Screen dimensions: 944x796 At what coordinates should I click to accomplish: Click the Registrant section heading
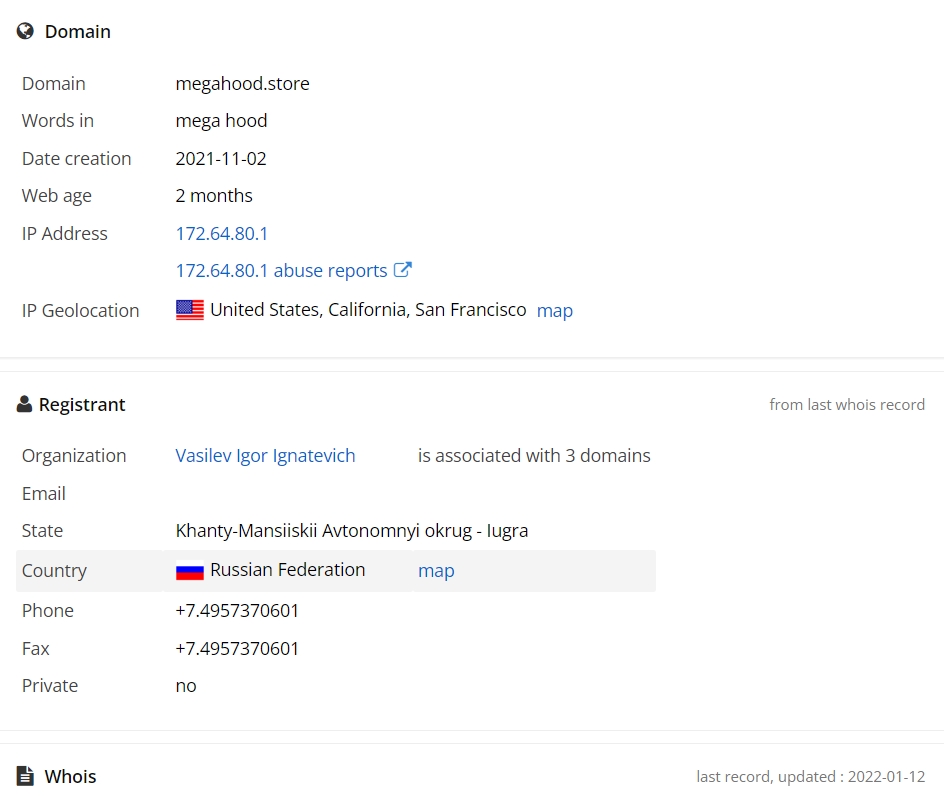tap(82, 405)
